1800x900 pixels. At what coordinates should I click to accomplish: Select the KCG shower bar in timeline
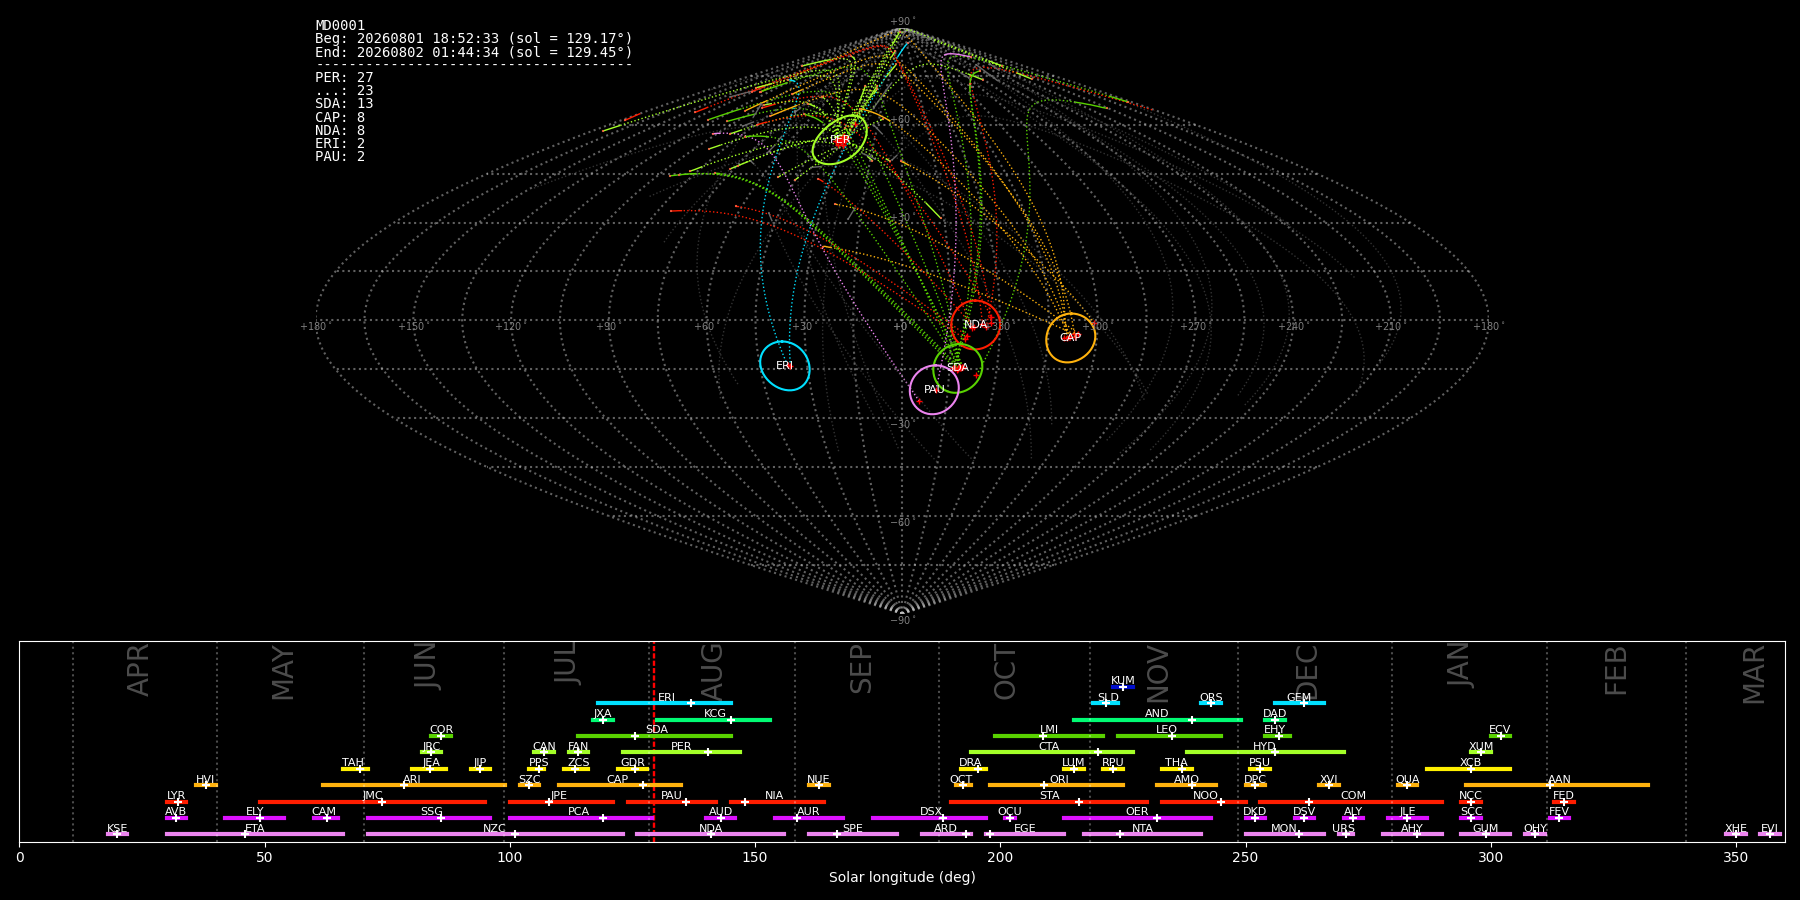[x=713, y=720]
